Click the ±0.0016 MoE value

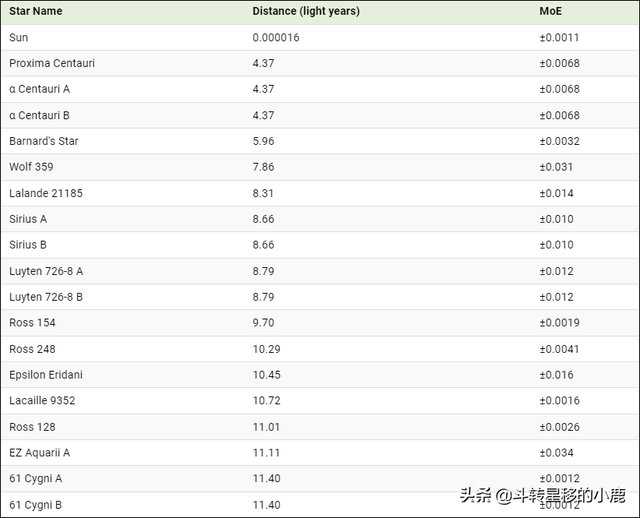click(x=559, y=401)
